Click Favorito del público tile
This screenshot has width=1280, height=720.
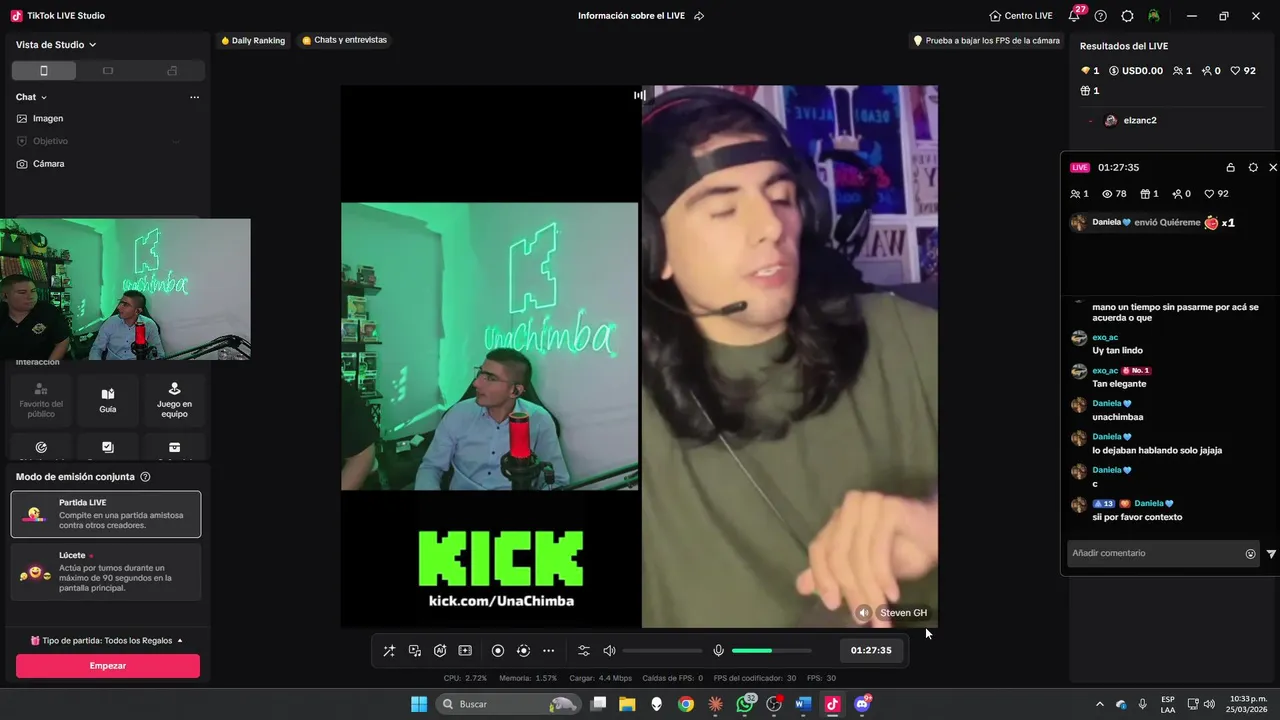(41, 400)
